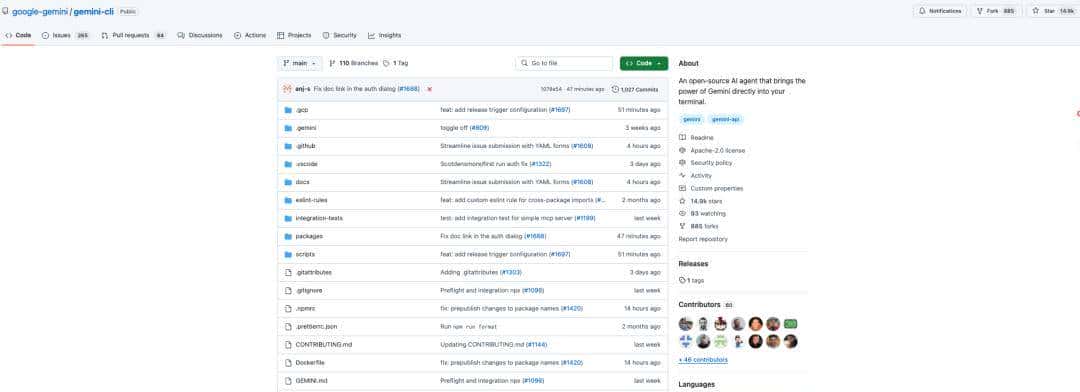Viewport: 1080px width, 392px height.
Task: Open the main branch dropdown
Action: 300,63
